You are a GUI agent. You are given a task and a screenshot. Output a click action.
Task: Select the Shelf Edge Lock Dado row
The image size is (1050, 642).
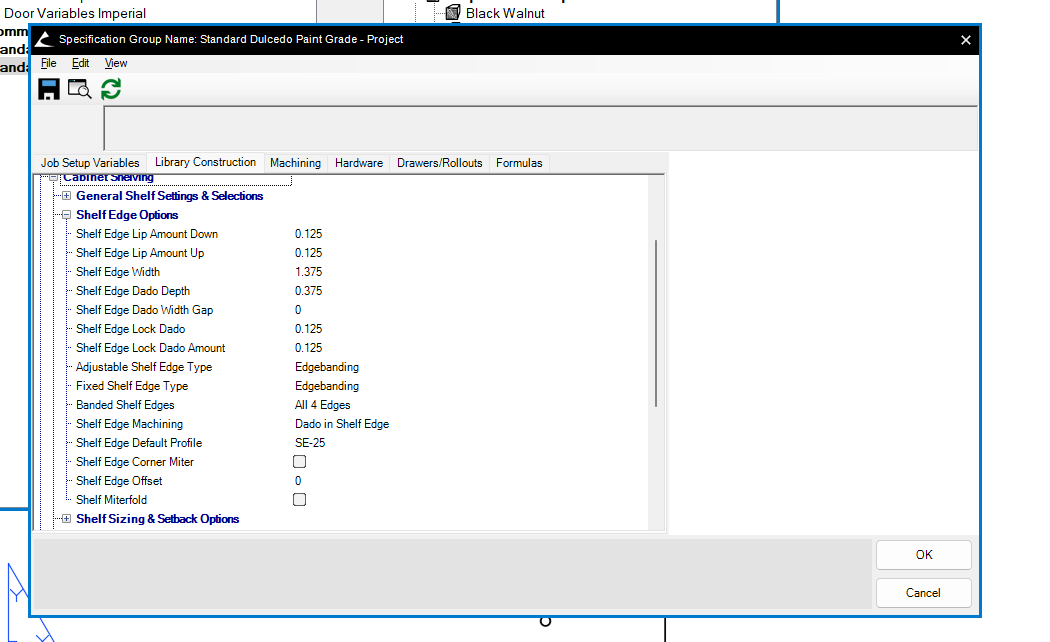pos(130,329)
